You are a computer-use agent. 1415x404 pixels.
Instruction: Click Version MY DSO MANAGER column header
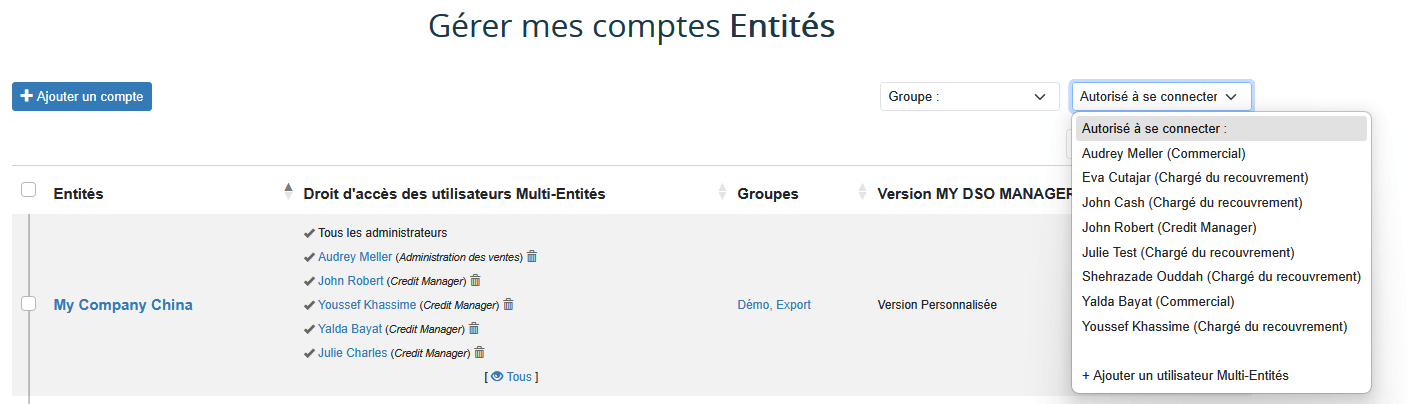[975, 194]
